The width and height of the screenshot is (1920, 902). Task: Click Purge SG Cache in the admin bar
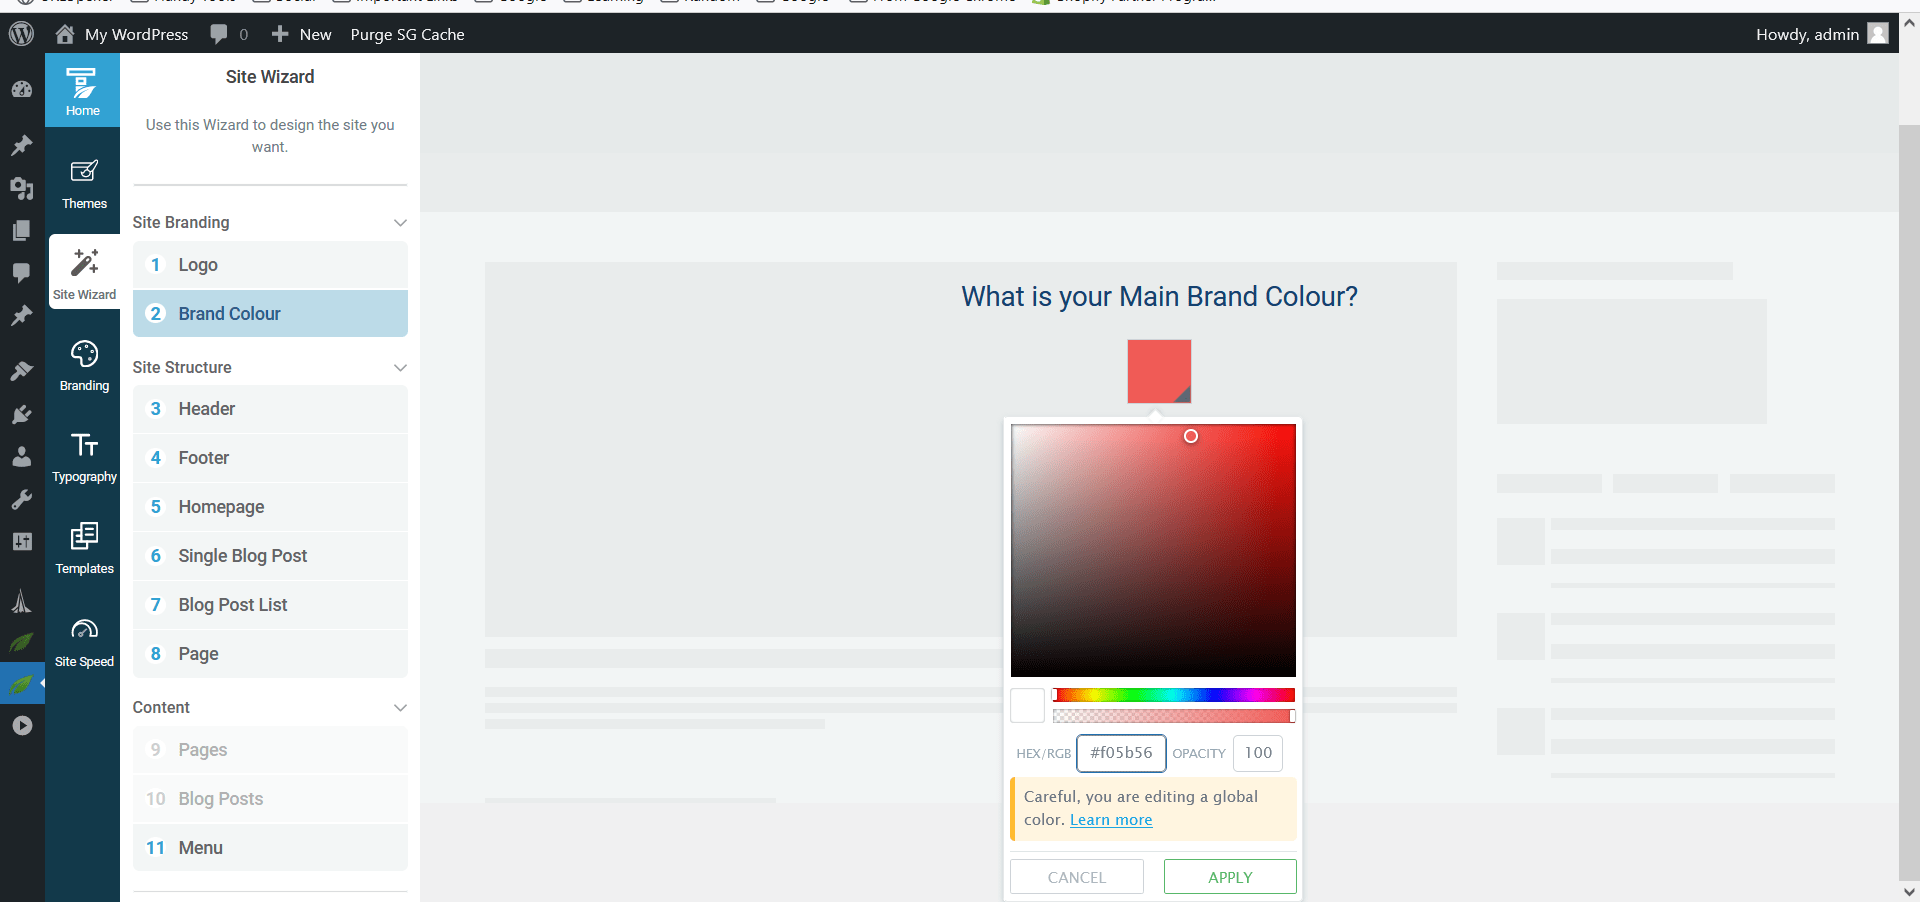[406, 34]
